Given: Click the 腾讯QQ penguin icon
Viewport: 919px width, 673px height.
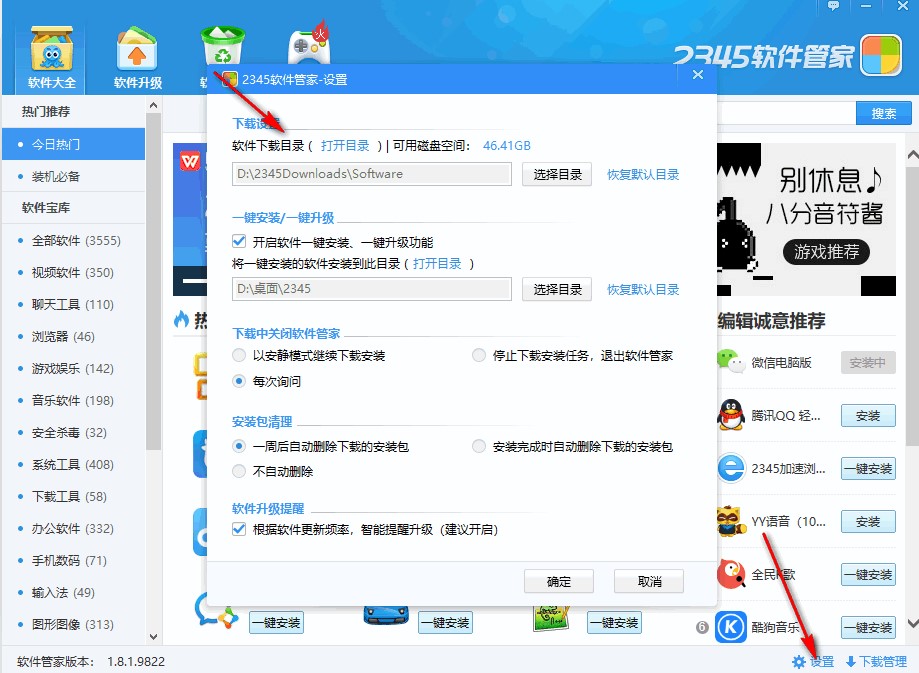Looking at the screenshot, I should coord(730,415).
